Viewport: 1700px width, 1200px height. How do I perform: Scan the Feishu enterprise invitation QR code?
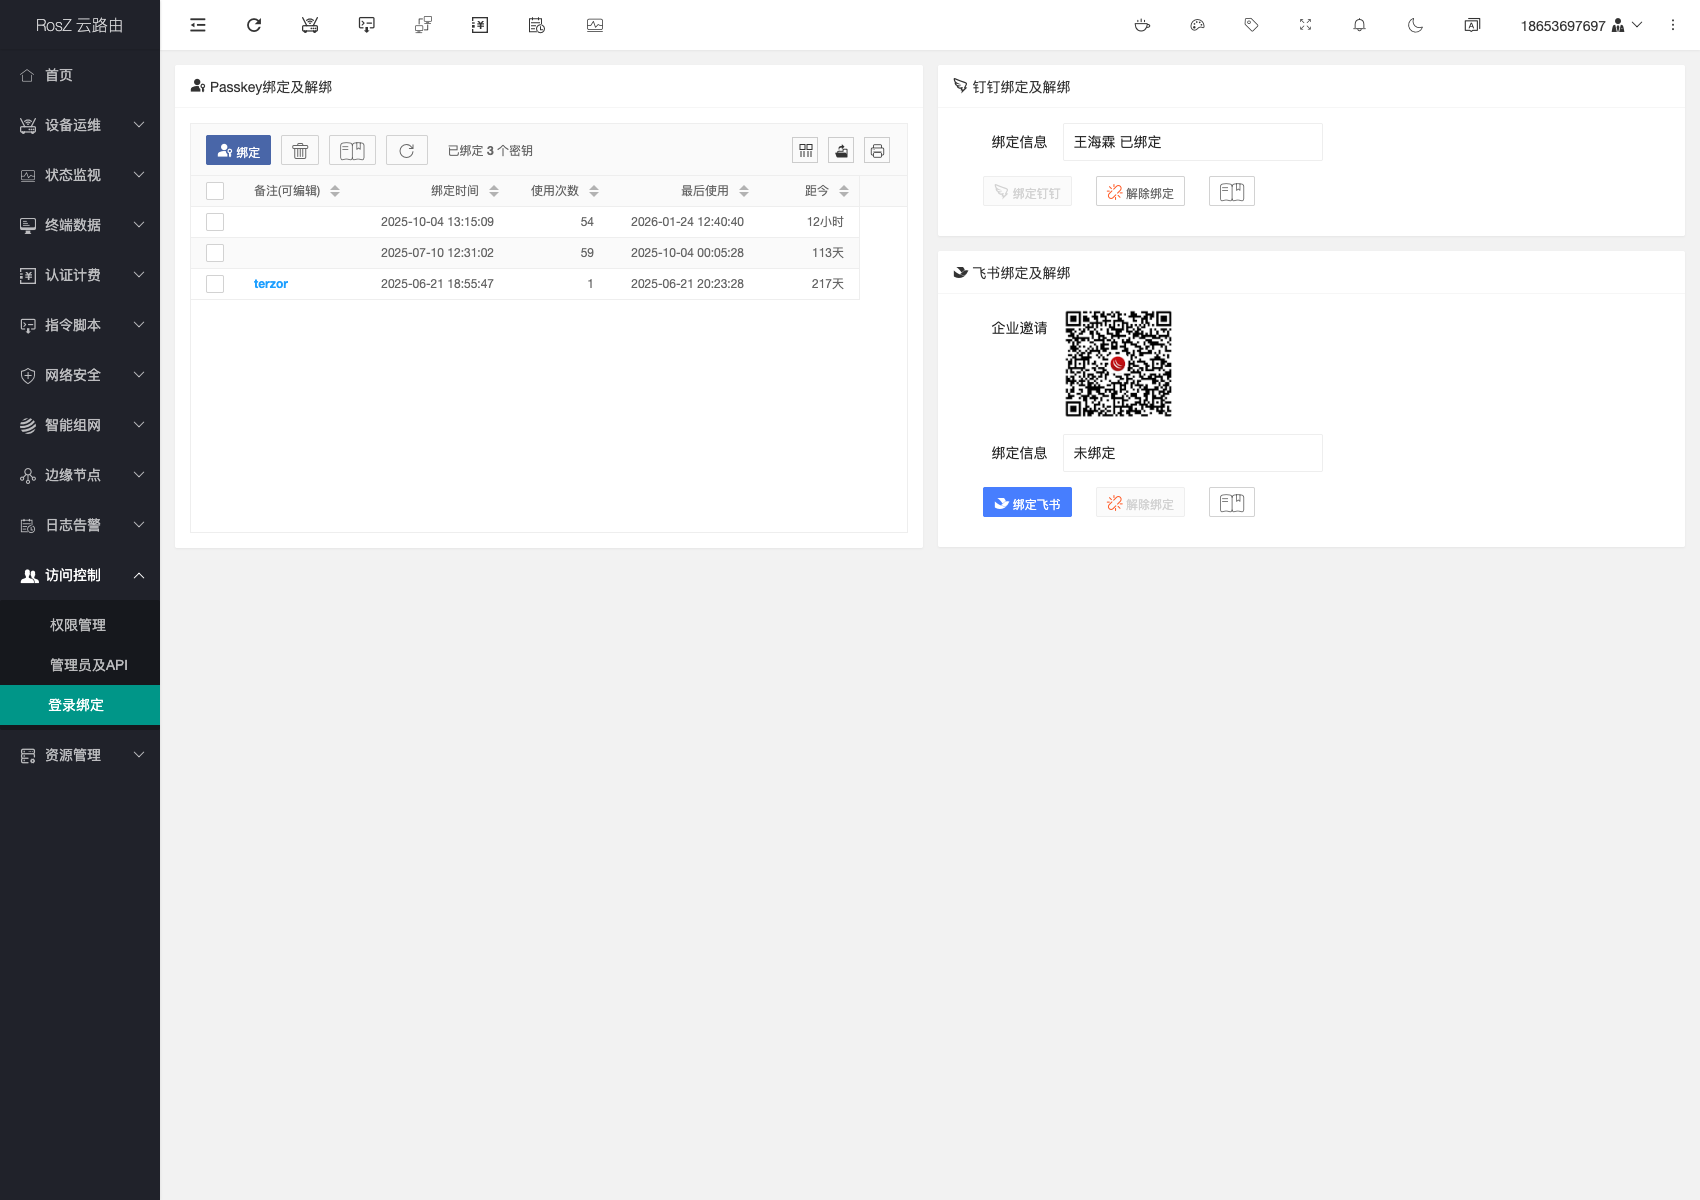[1118, 364]
